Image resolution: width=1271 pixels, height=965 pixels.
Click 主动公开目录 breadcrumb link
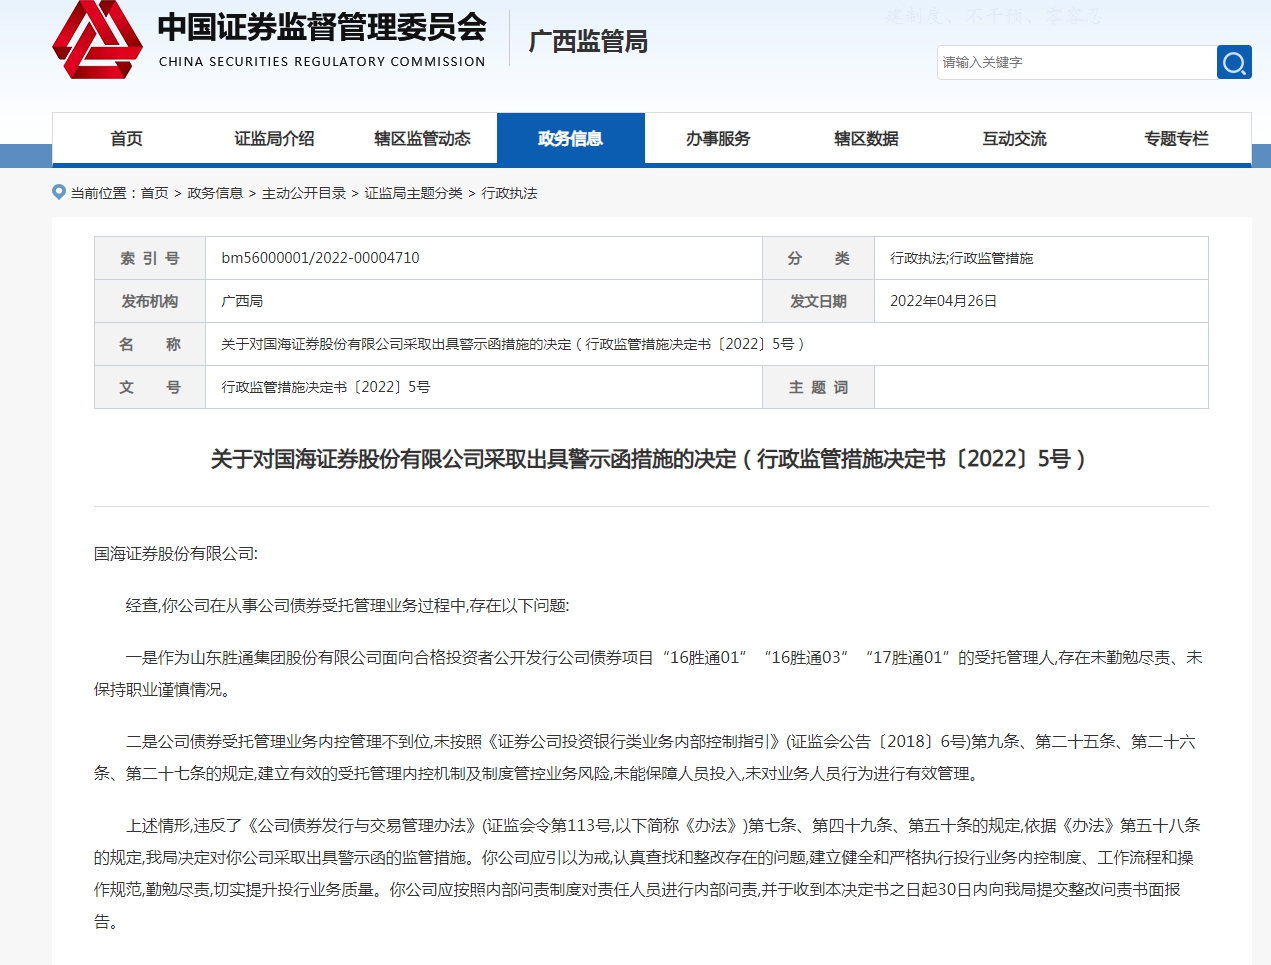tap(304, 193)
